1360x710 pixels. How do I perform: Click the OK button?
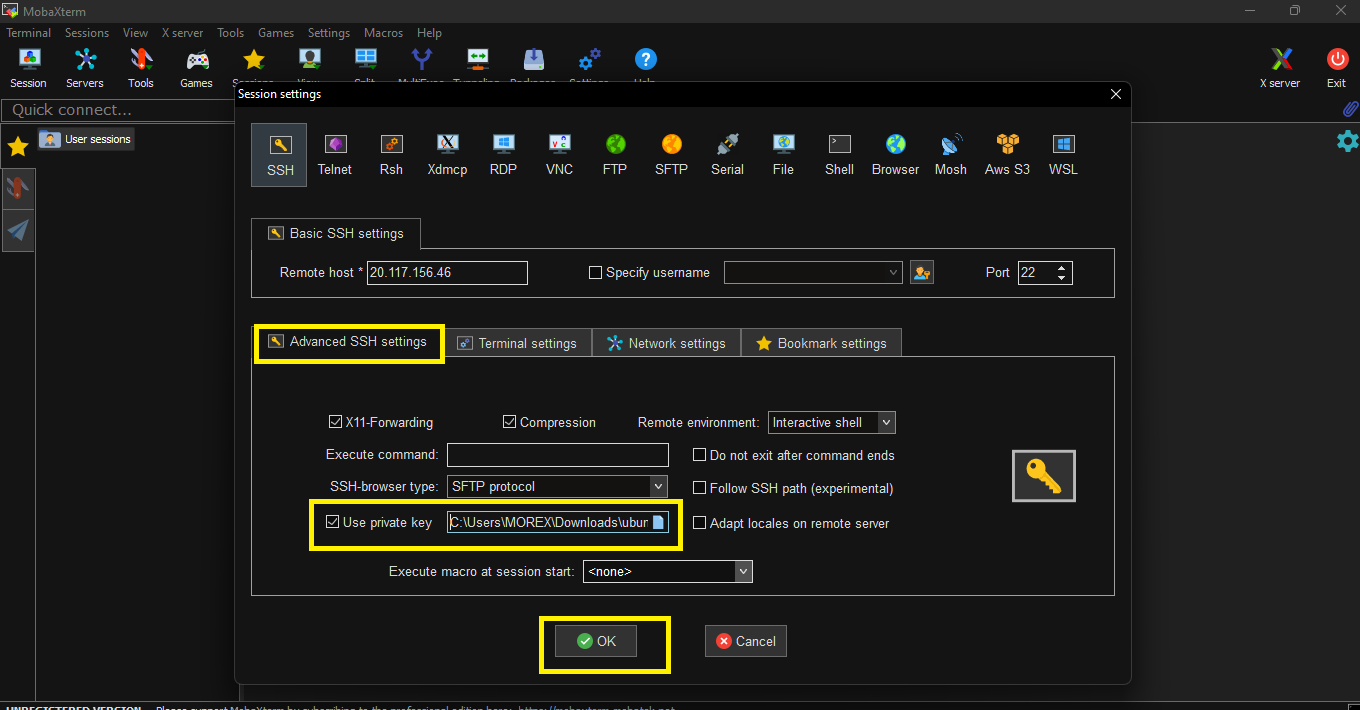[596, 641]
